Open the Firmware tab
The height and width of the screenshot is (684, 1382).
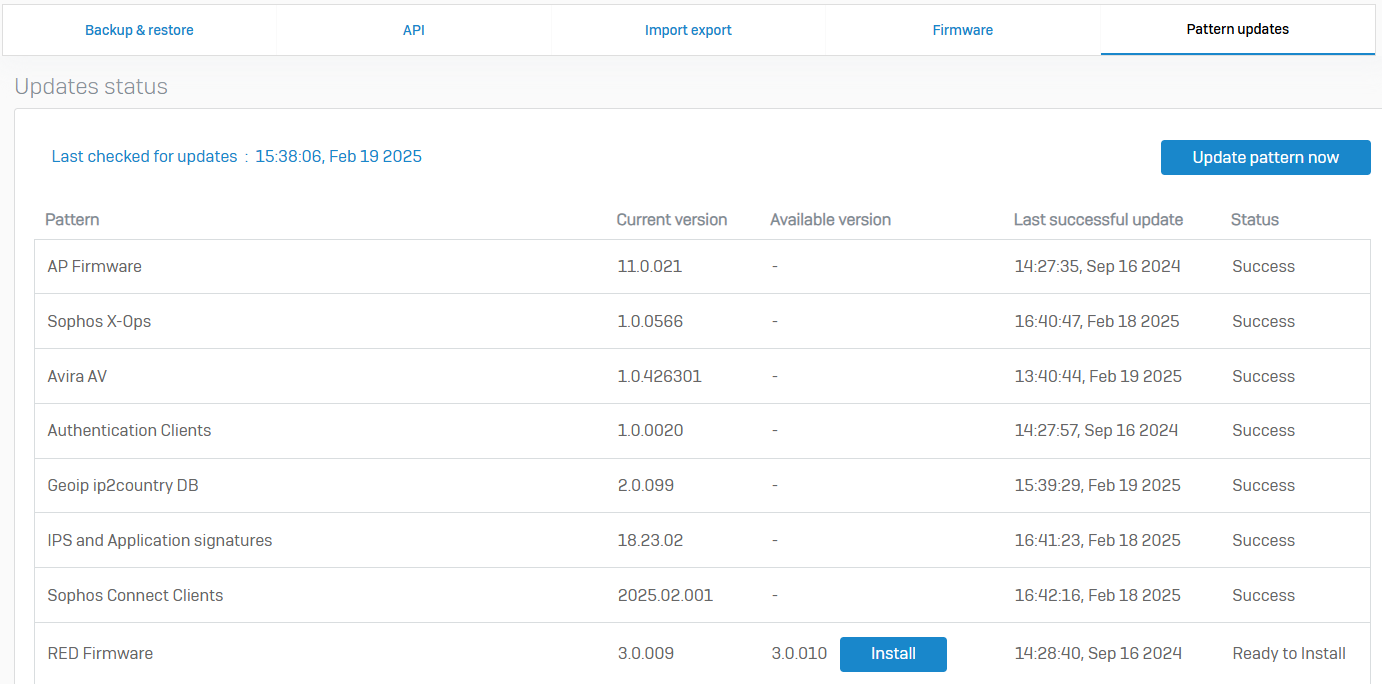coord(962,30)
